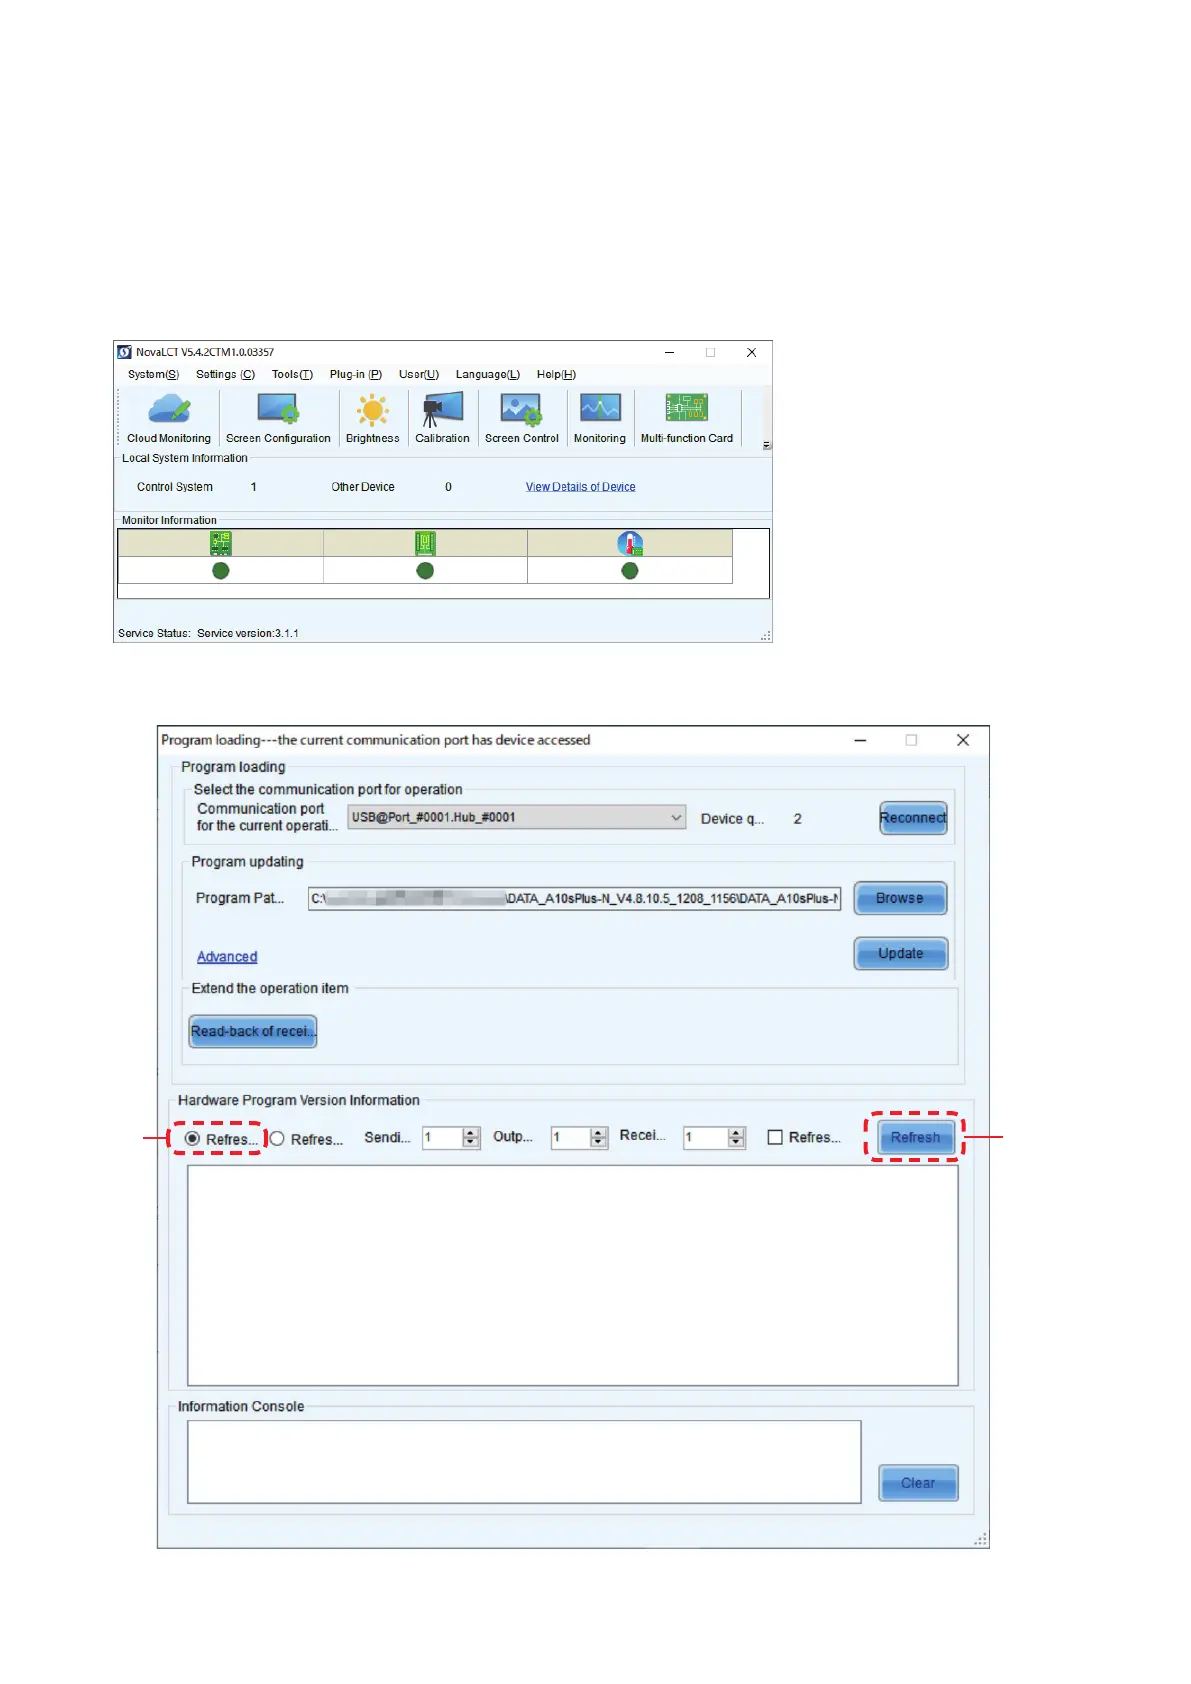Click the temperature thermometer monitor icon
This screenshot has height=1684, width=1191.
[x=630, y=543]
